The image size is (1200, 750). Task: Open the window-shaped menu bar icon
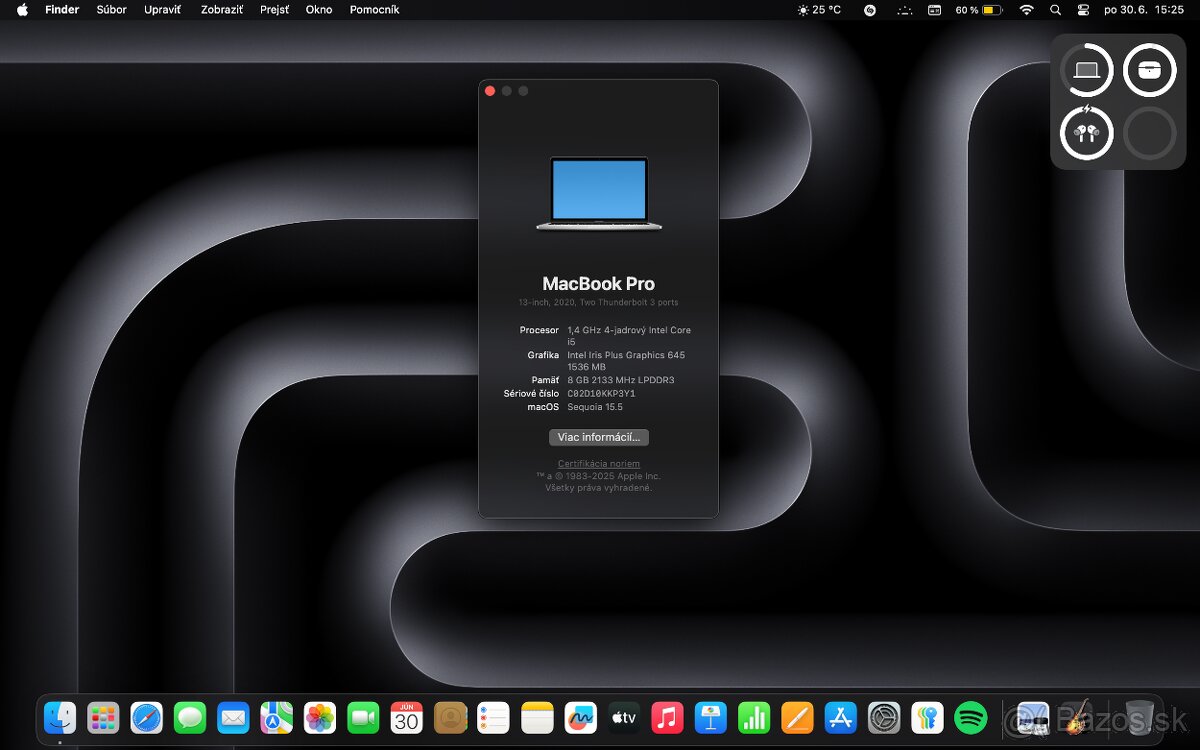click(x=935, y=10)
